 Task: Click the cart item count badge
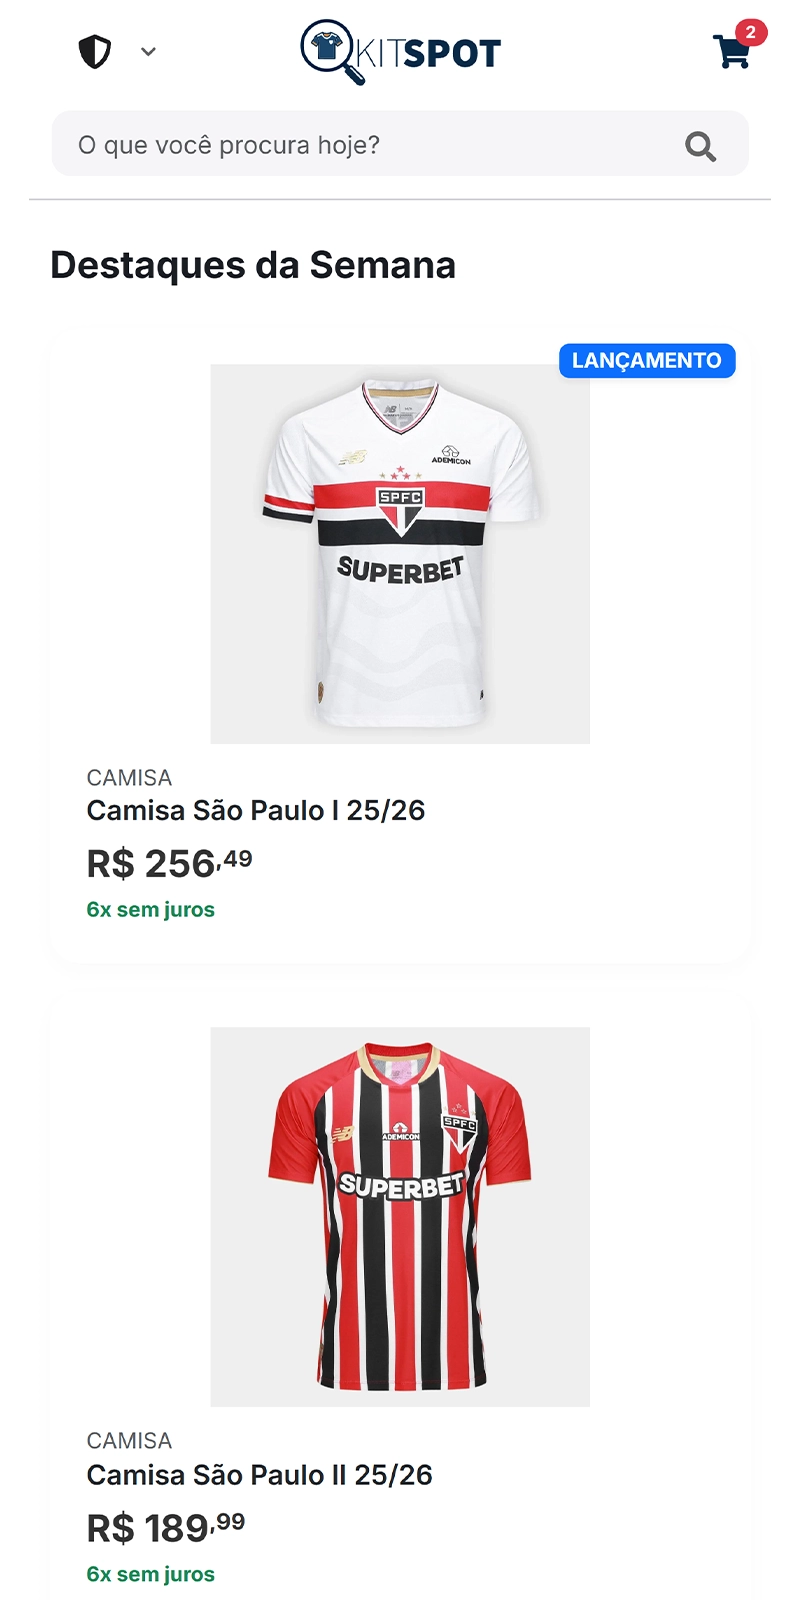[750, 32]
